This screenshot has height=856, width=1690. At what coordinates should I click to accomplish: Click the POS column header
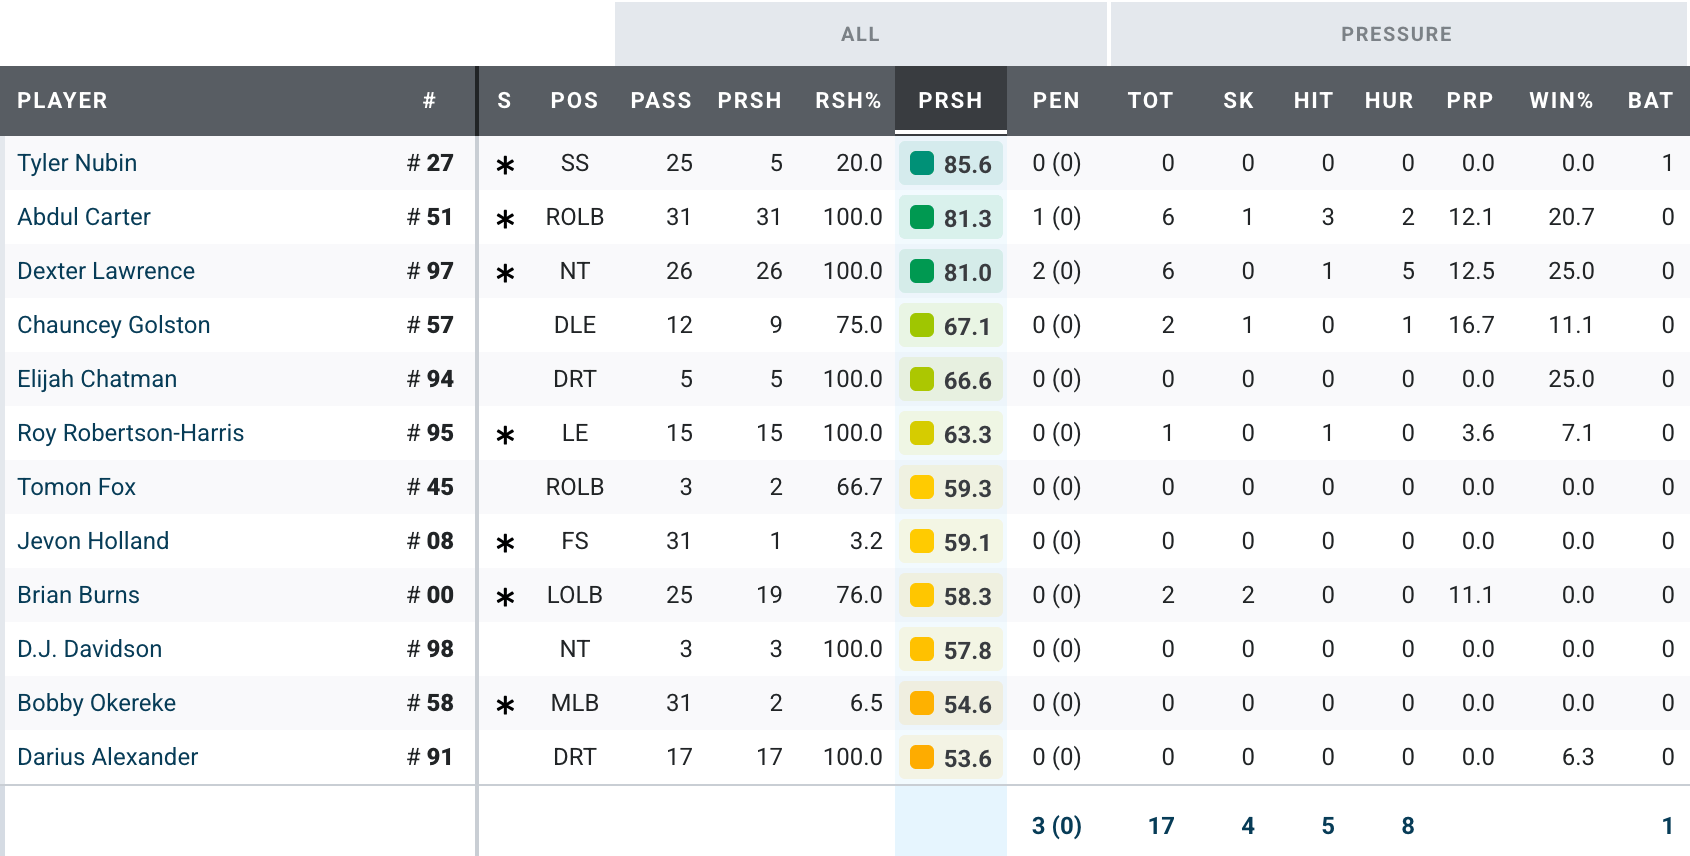tap(574, 100)
